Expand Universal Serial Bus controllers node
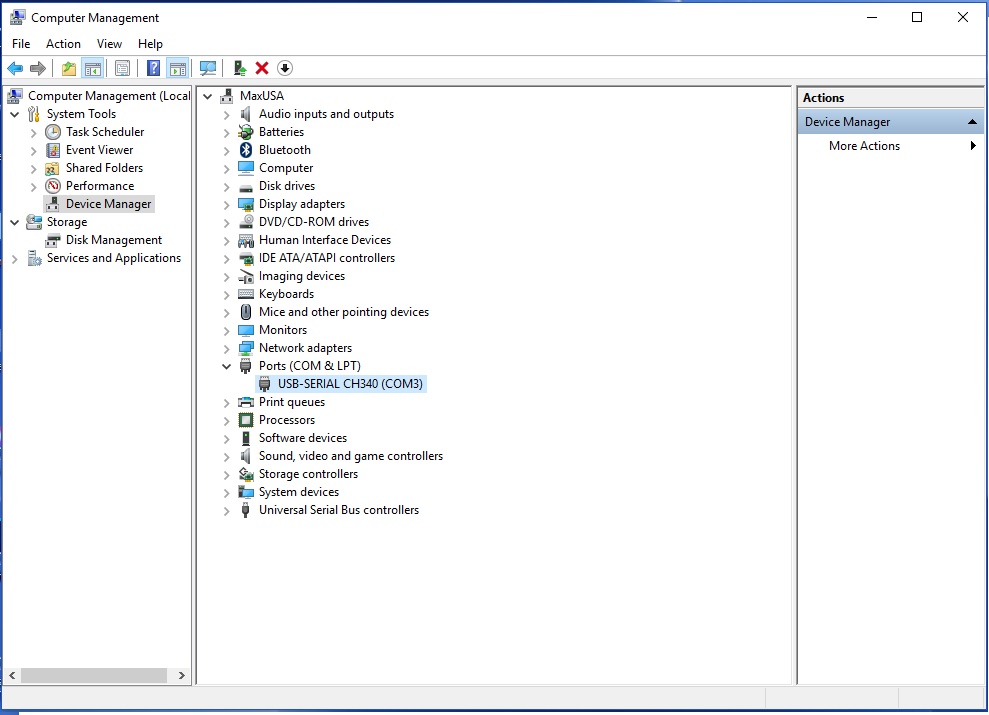 pyautogui.click(x=227, y=511)
